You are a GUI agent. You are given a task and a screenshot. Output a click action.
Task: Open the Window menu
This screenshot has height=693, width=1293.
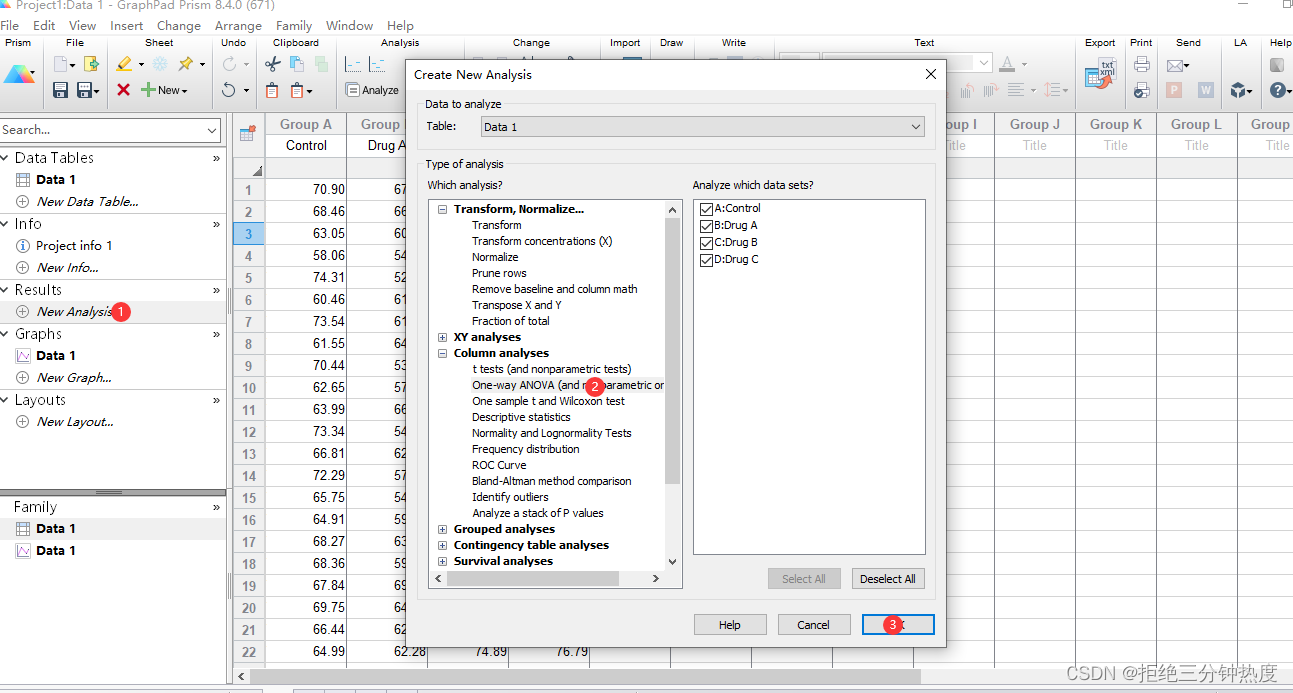pos(349,25)
